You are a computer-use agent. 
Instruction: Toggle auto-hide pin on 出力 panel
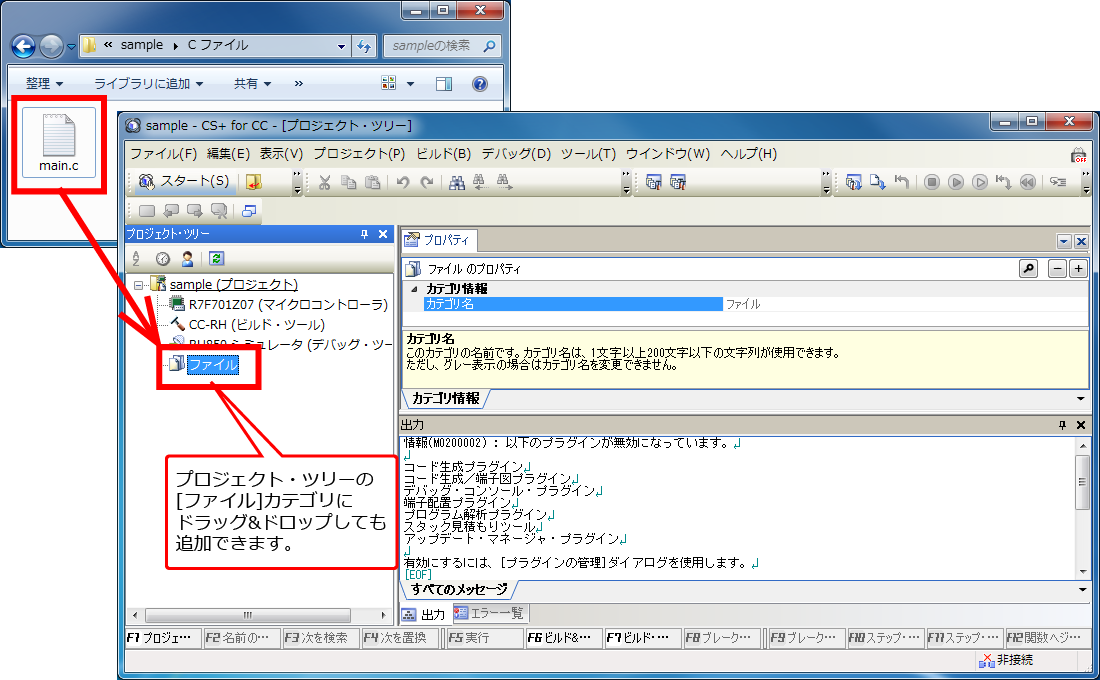click(1062, 425)
